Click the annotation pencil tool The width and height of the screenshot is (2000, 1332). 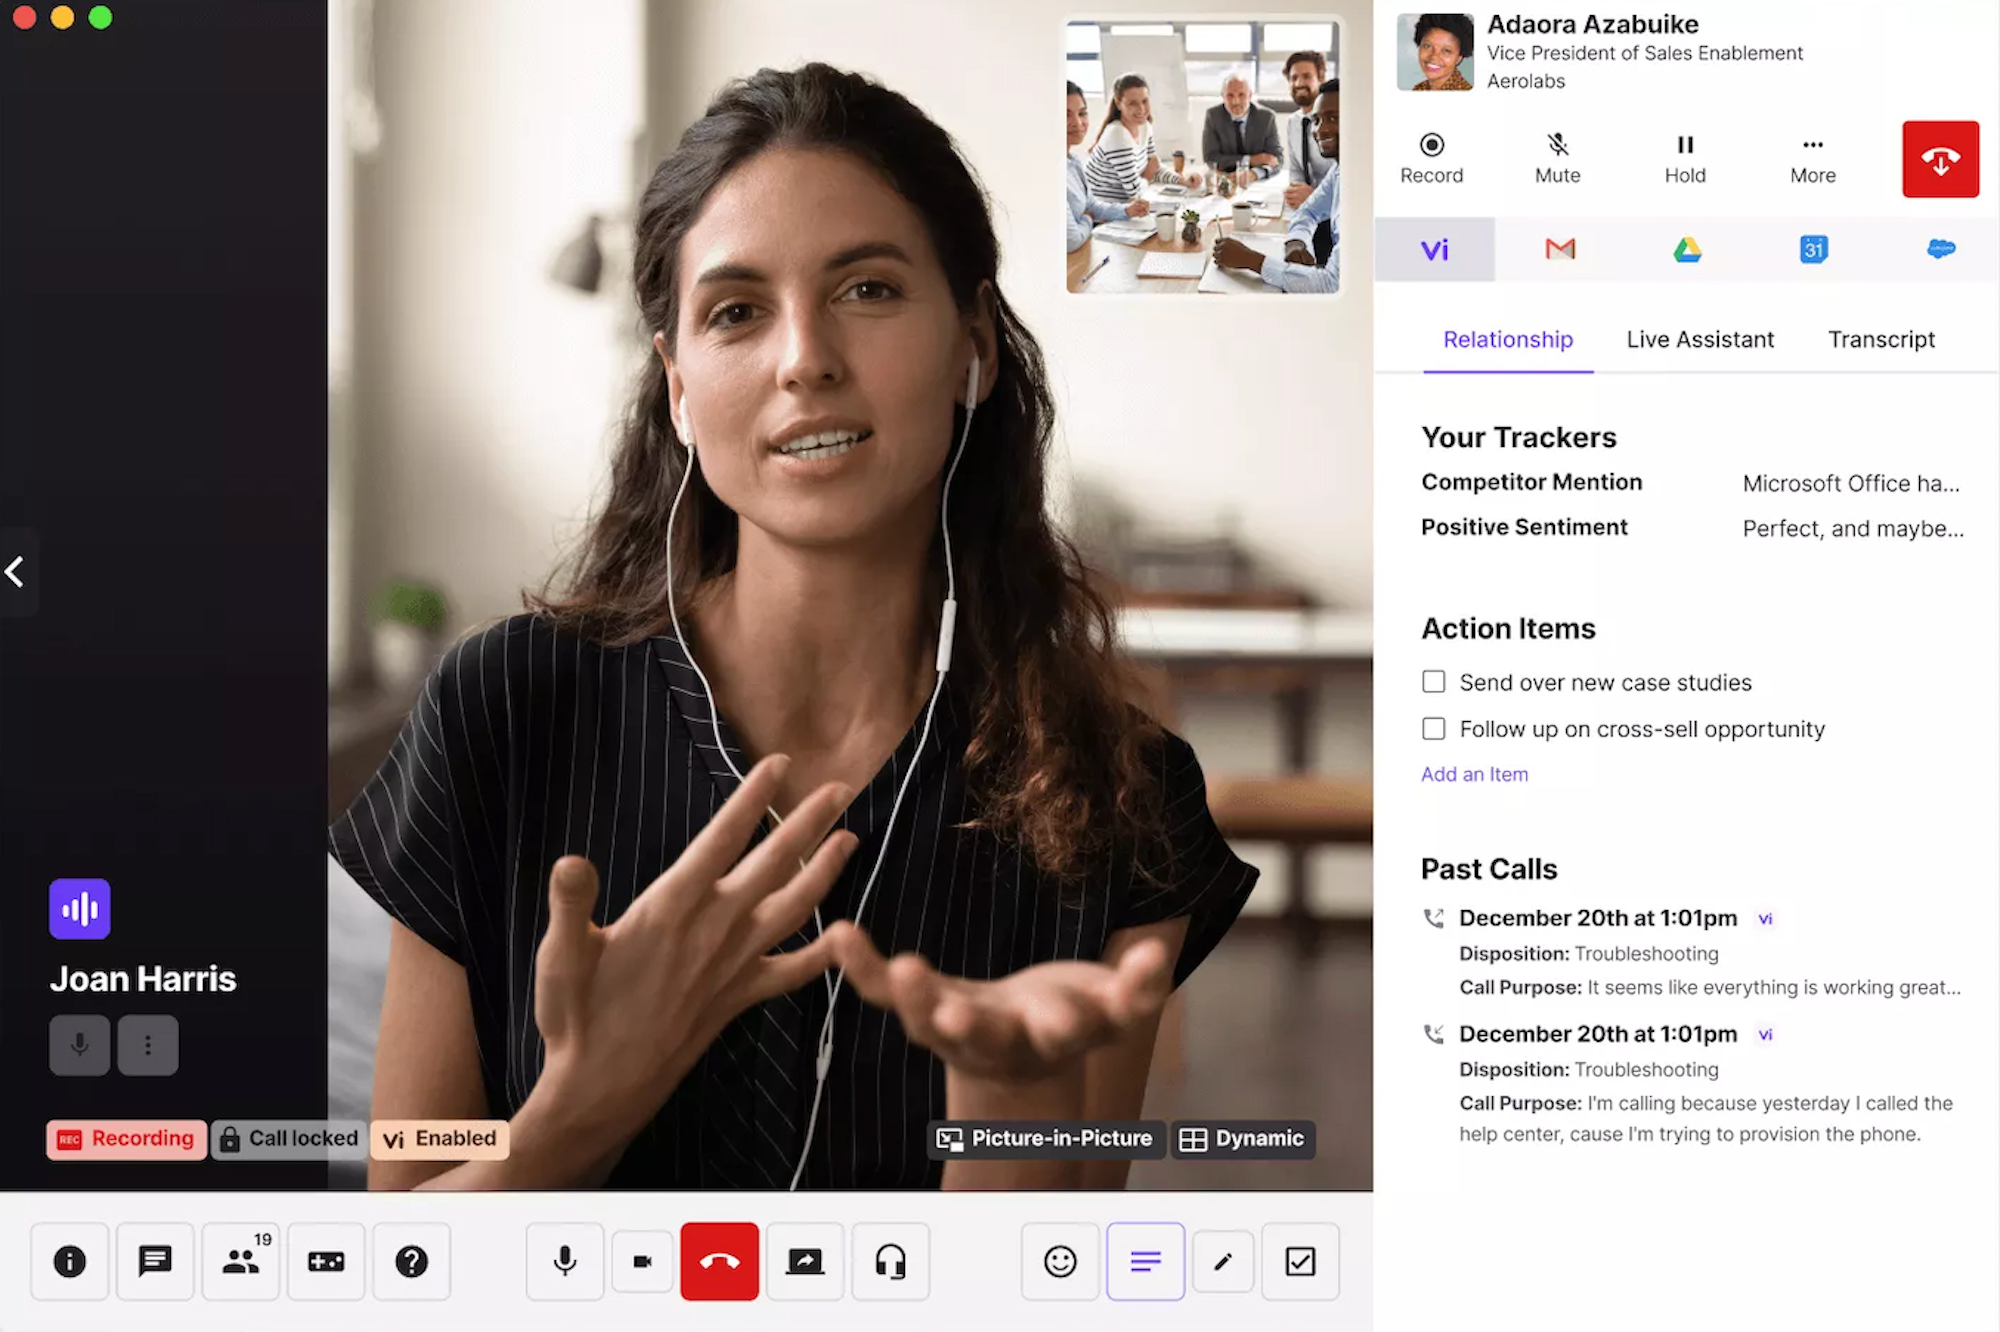coord(1221,1259)
